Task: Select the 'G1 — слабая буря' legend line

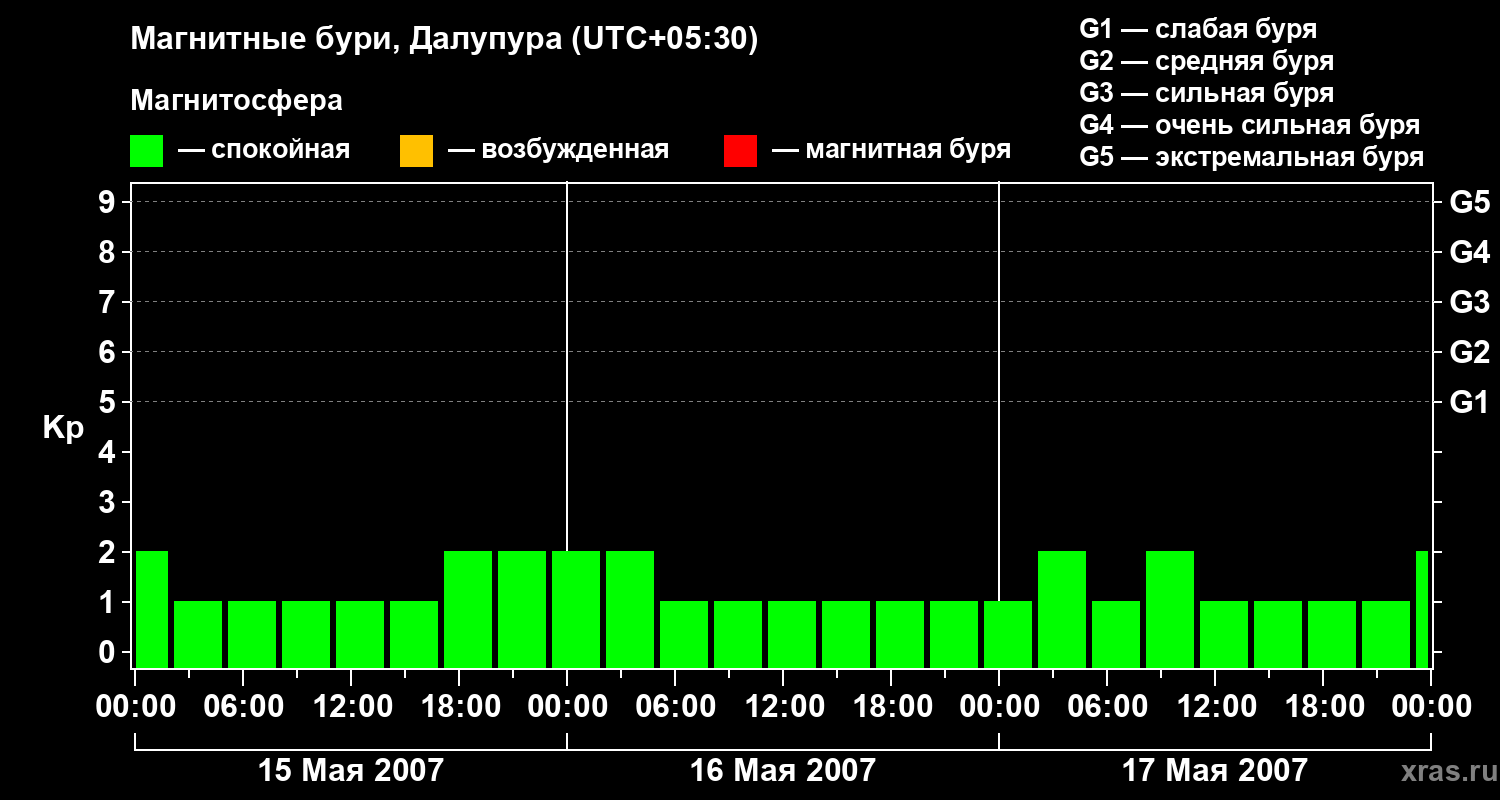Action: point(1198,28)
